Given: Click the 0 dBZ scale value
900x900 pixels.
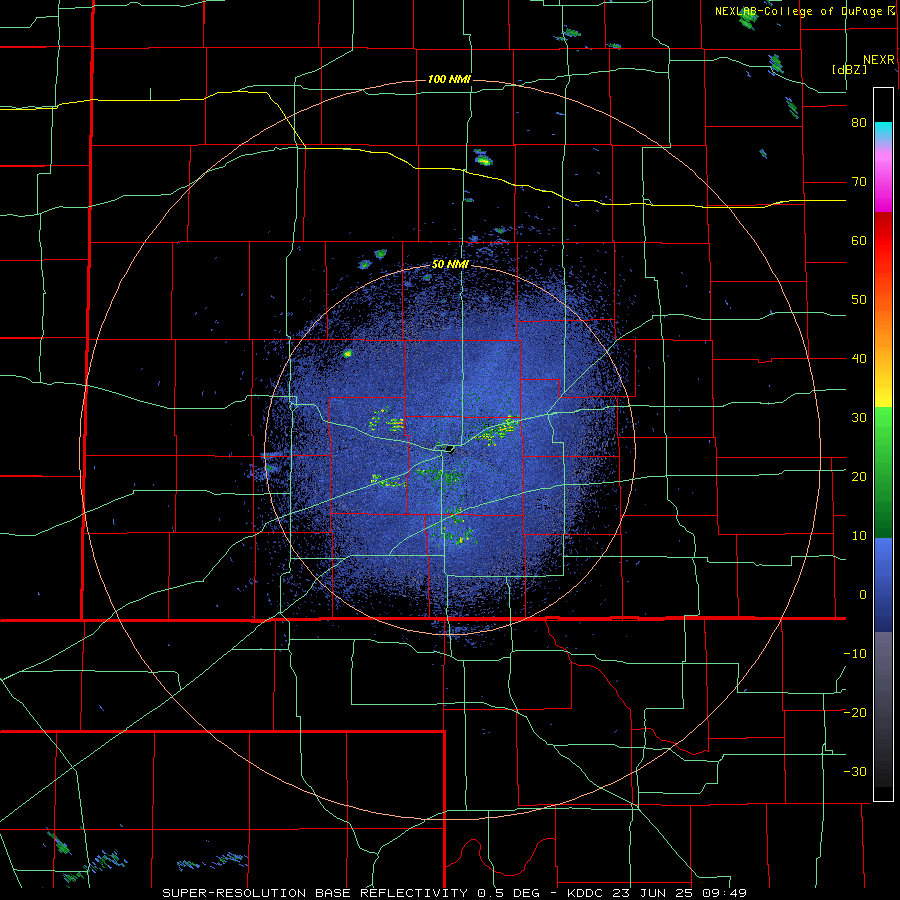Looking at the screenshot, I should tap(863, 595).
